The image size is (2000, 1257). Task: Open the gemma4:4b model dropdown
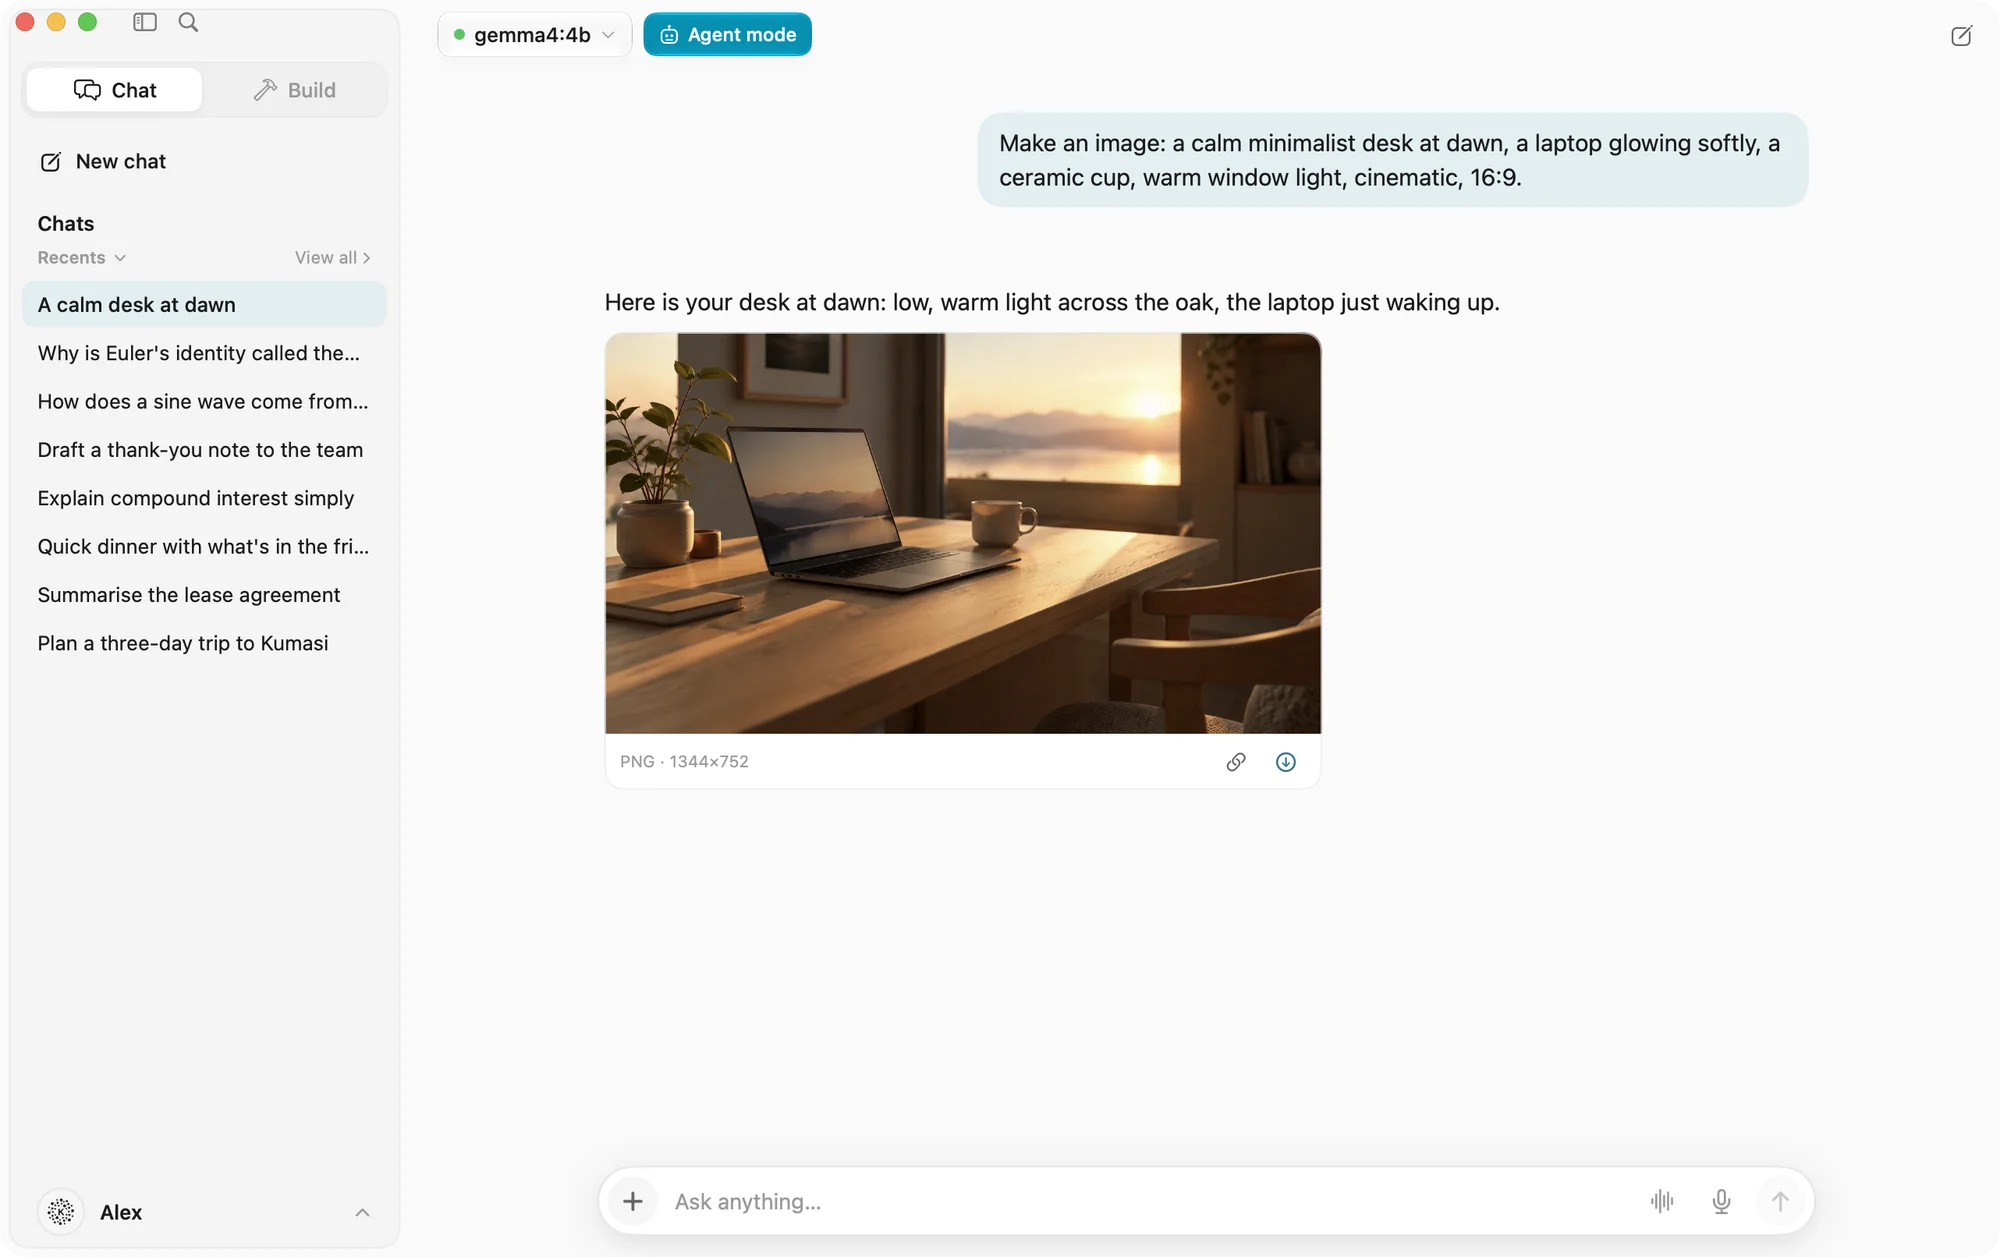pos(534,34)
